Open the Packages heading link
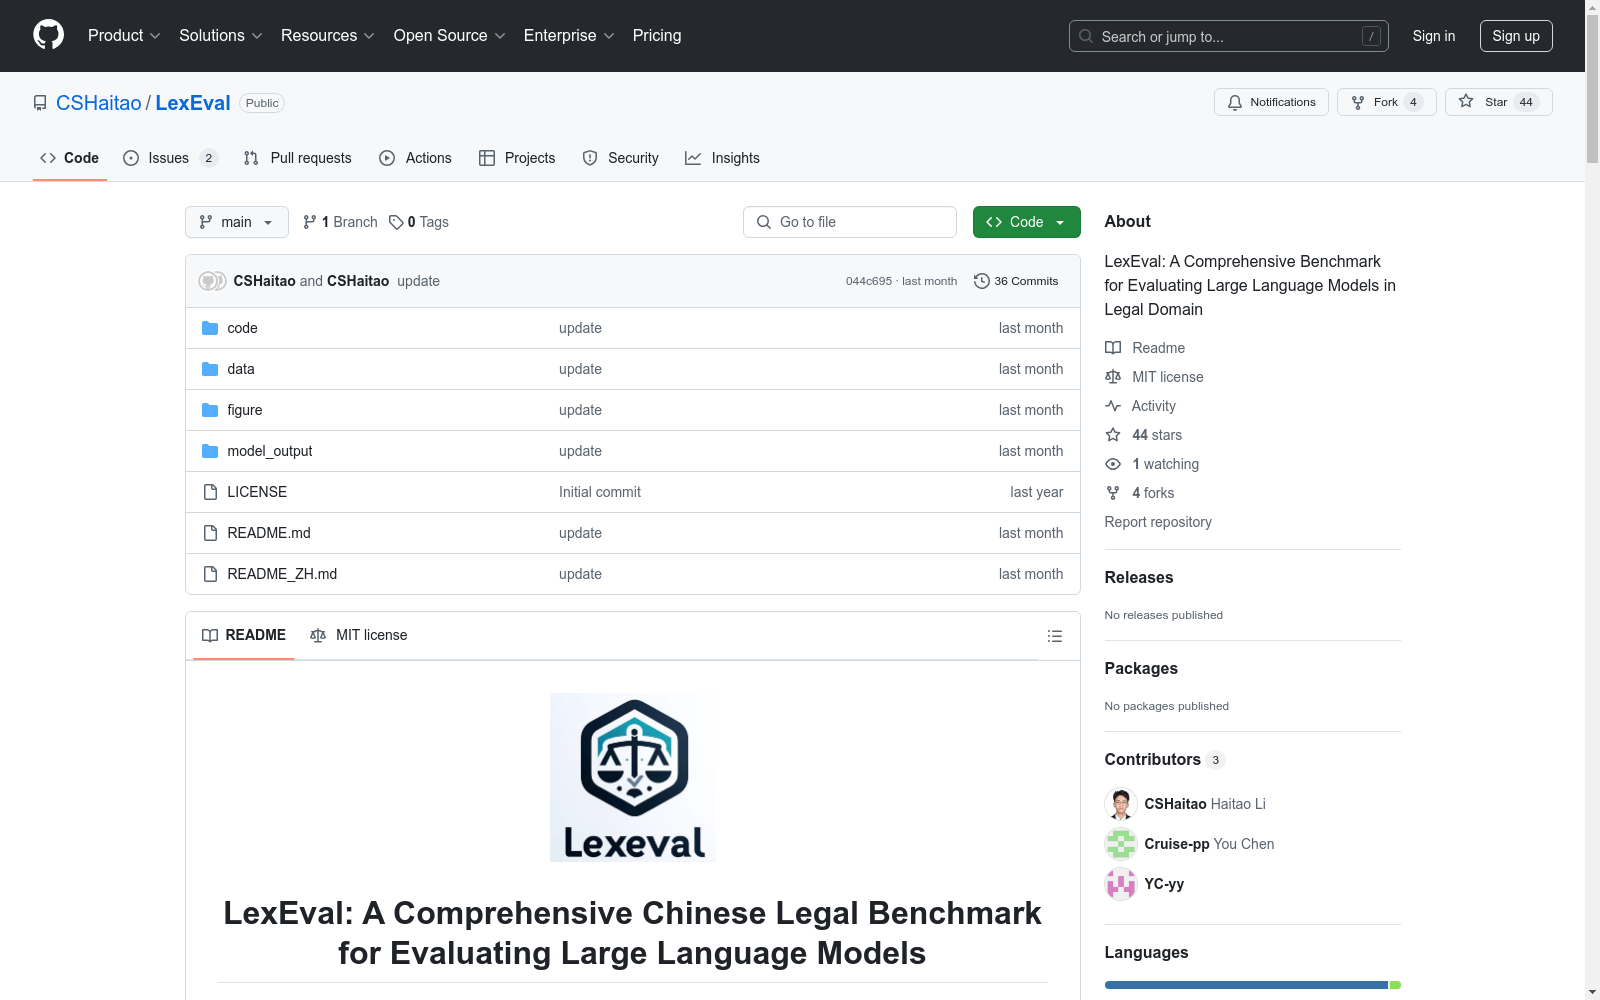Viewport: 1600px width, 1000px height. point(1141,668)
